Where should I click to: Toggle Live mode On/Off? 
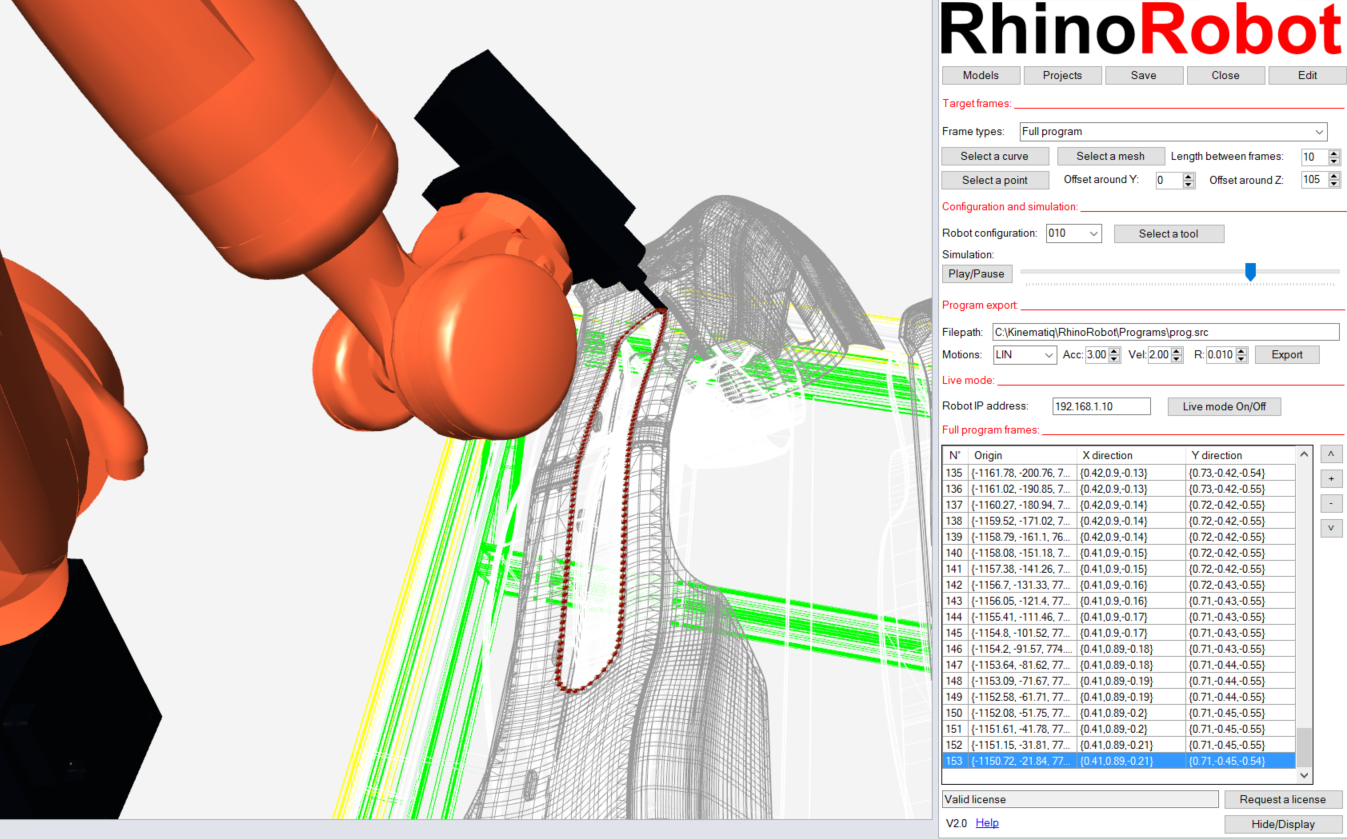[1224, 407]
